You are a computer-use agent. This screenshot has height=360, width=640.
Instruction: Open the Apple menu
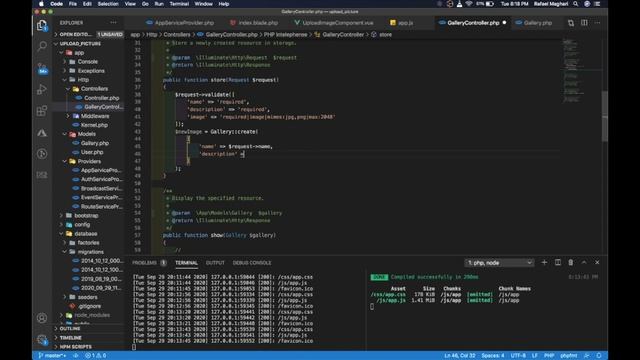click(41, 4)
